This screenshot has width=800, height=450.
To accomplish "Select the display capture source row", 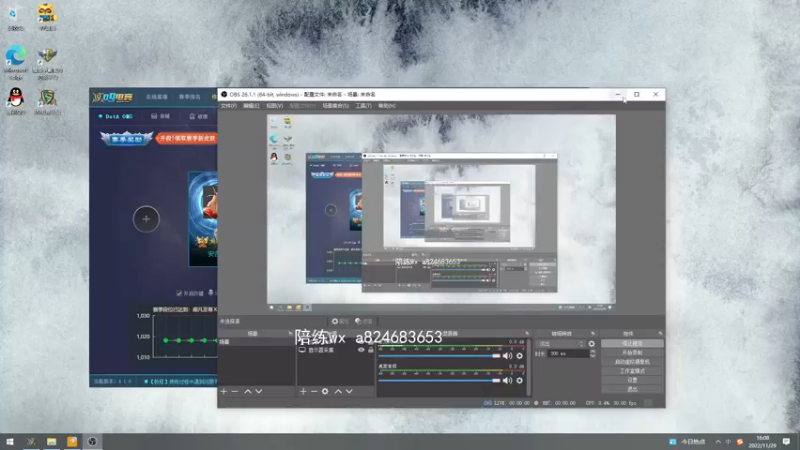I will (x=335, y=350).
